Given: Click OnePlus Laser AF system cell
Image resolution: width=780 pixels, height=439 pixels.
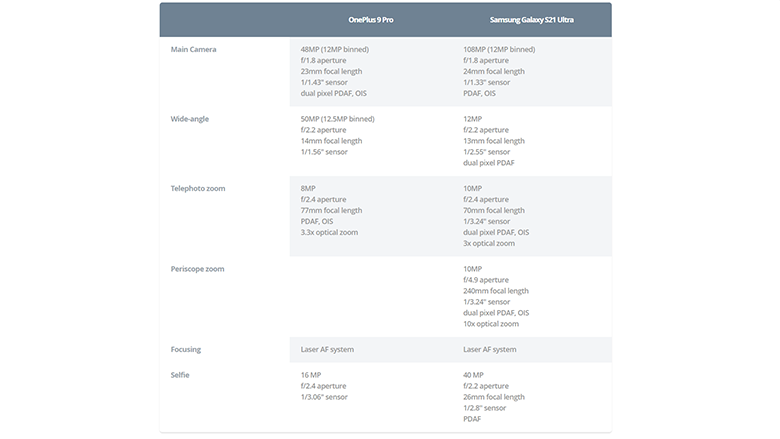Looking at the screenshot, I should [x=327, y=349].
